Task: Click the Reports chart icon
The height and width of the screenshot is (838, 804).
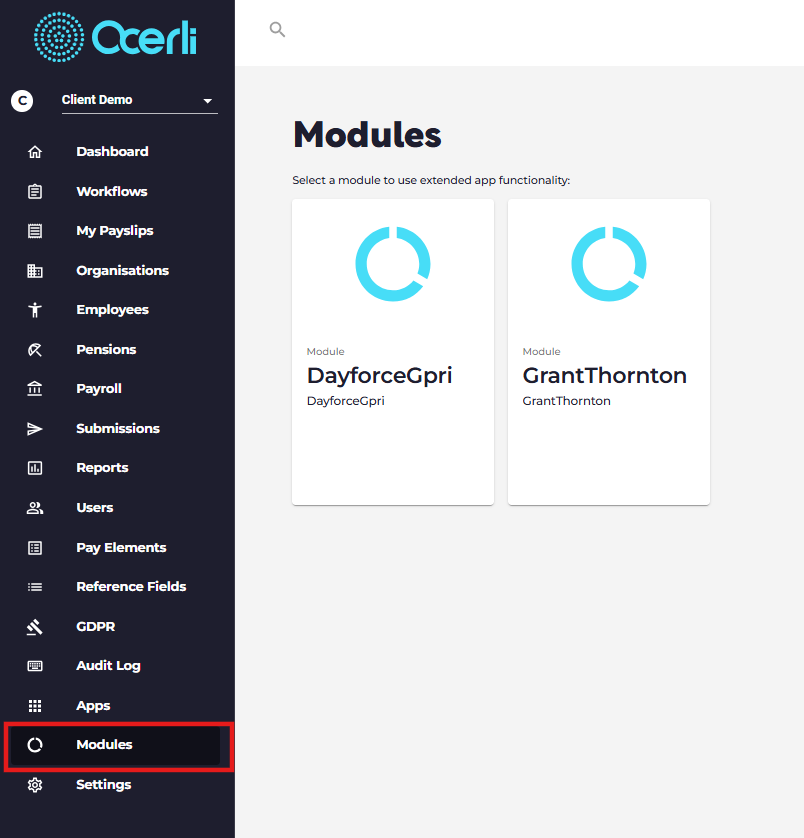Action: click(35, 468)
